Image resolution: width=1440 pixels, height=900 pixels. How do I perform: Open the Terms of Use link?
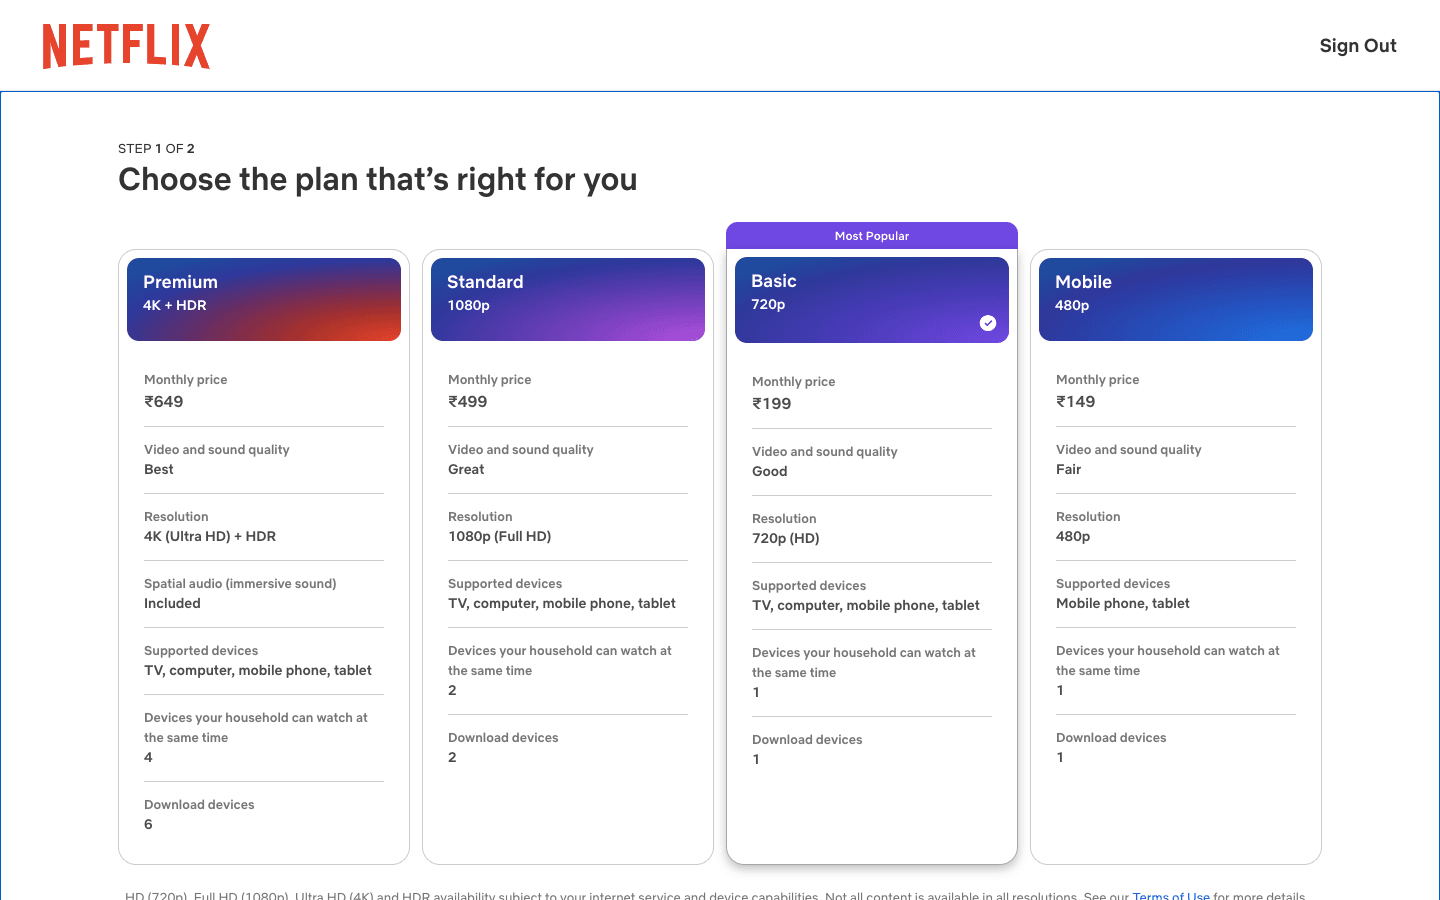[x=1171, y=895]
